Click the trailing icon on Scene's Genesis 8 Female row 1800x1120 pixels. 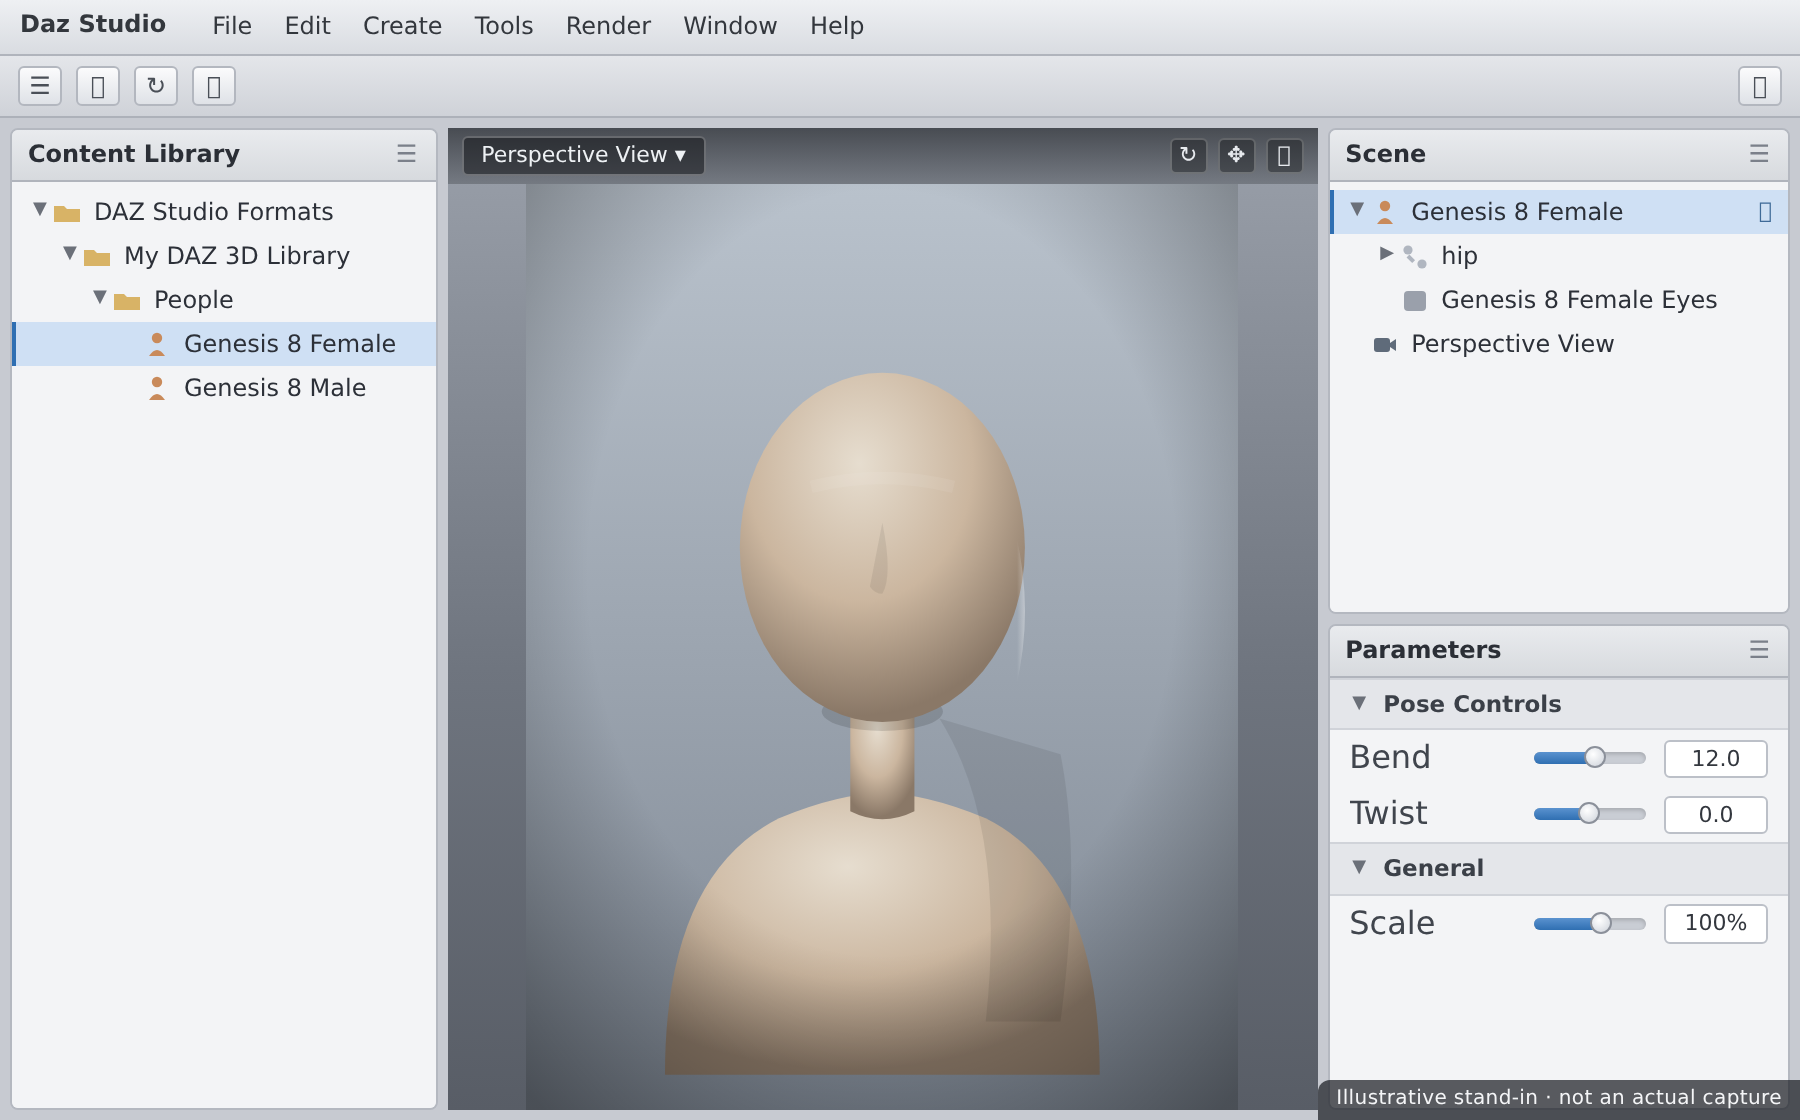[1765, 212]
